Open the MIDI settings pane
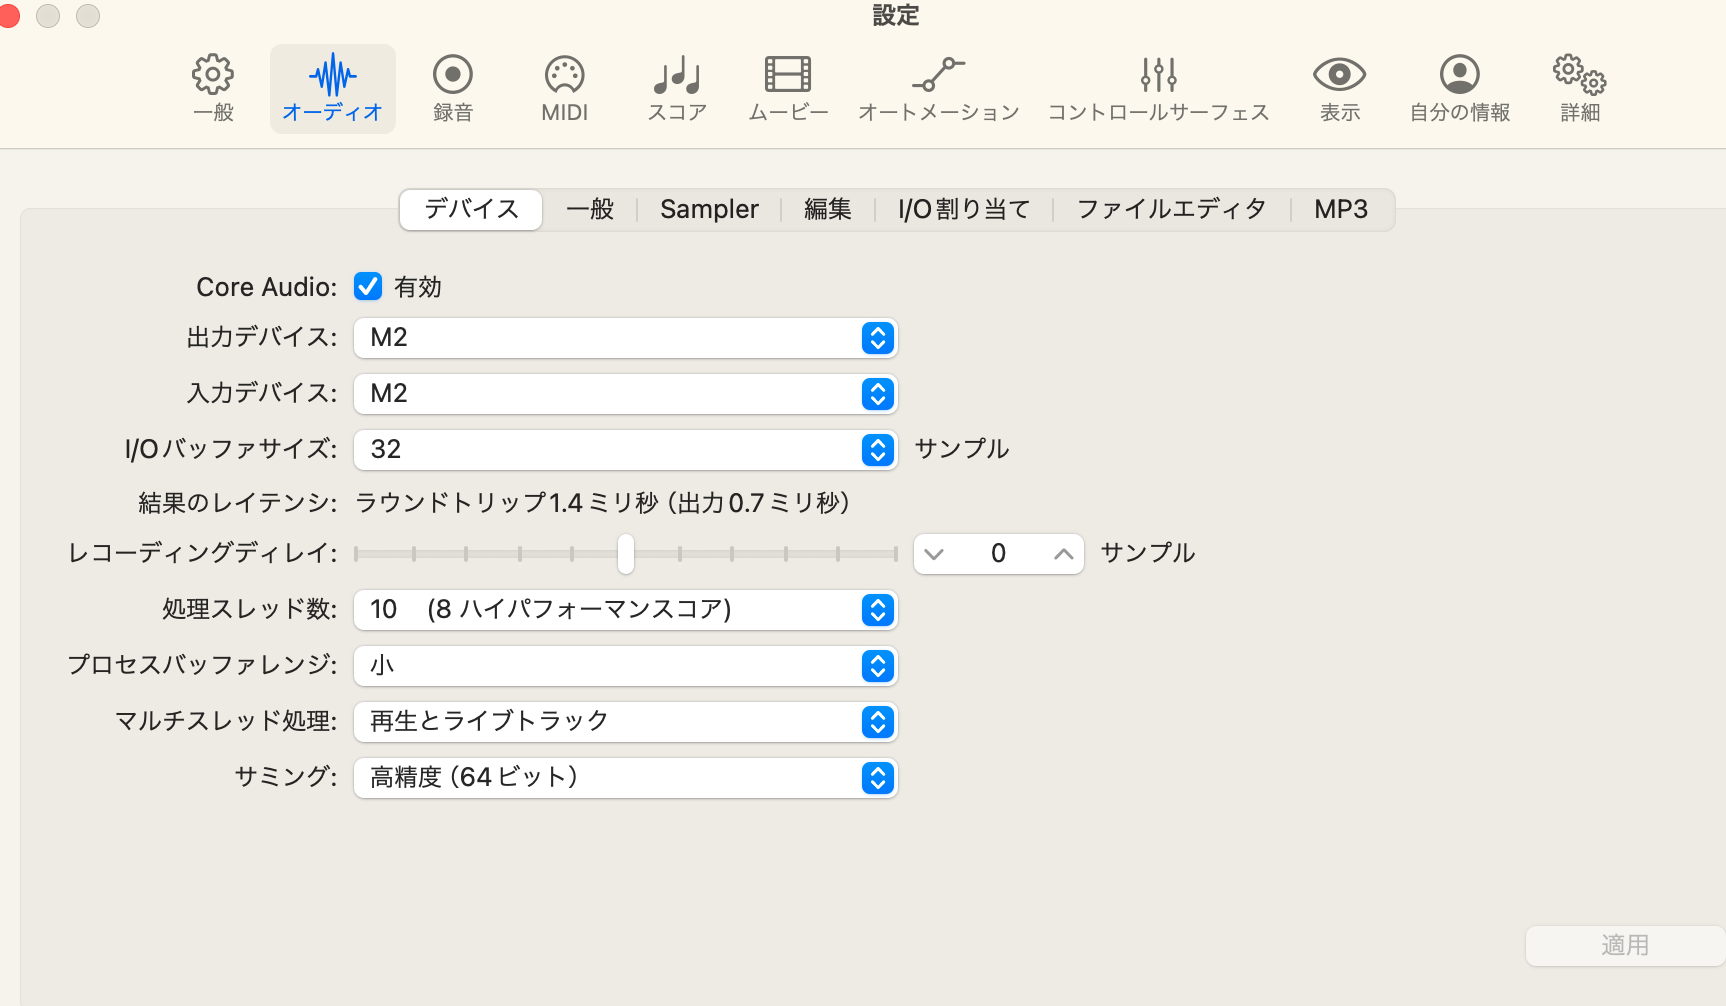The image size is (1726, 1006). [565, 88]
